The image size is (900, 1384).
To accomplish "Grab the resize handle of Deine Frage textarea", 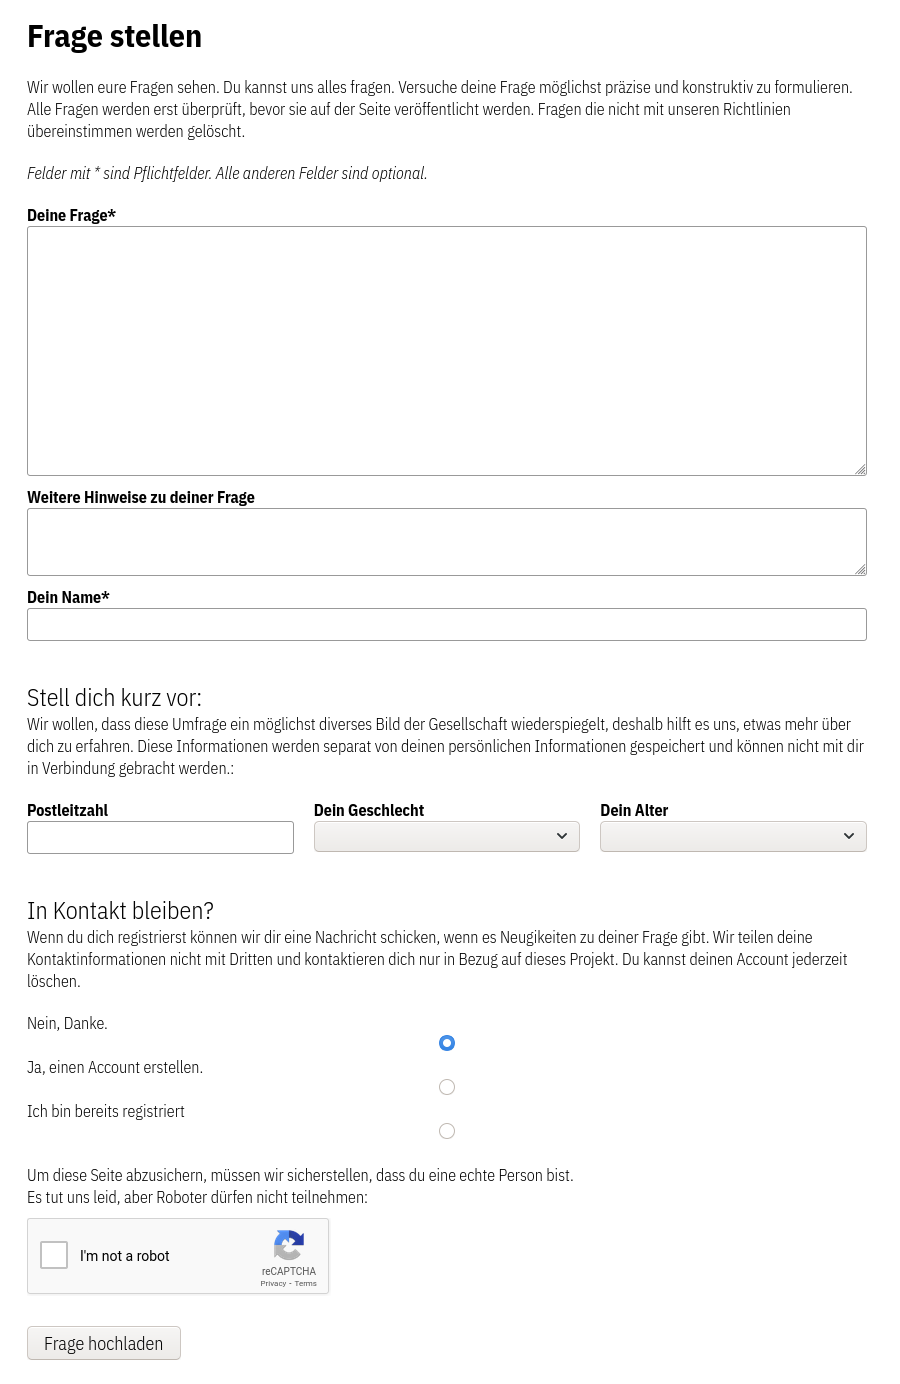I will [x=860, y=469].
